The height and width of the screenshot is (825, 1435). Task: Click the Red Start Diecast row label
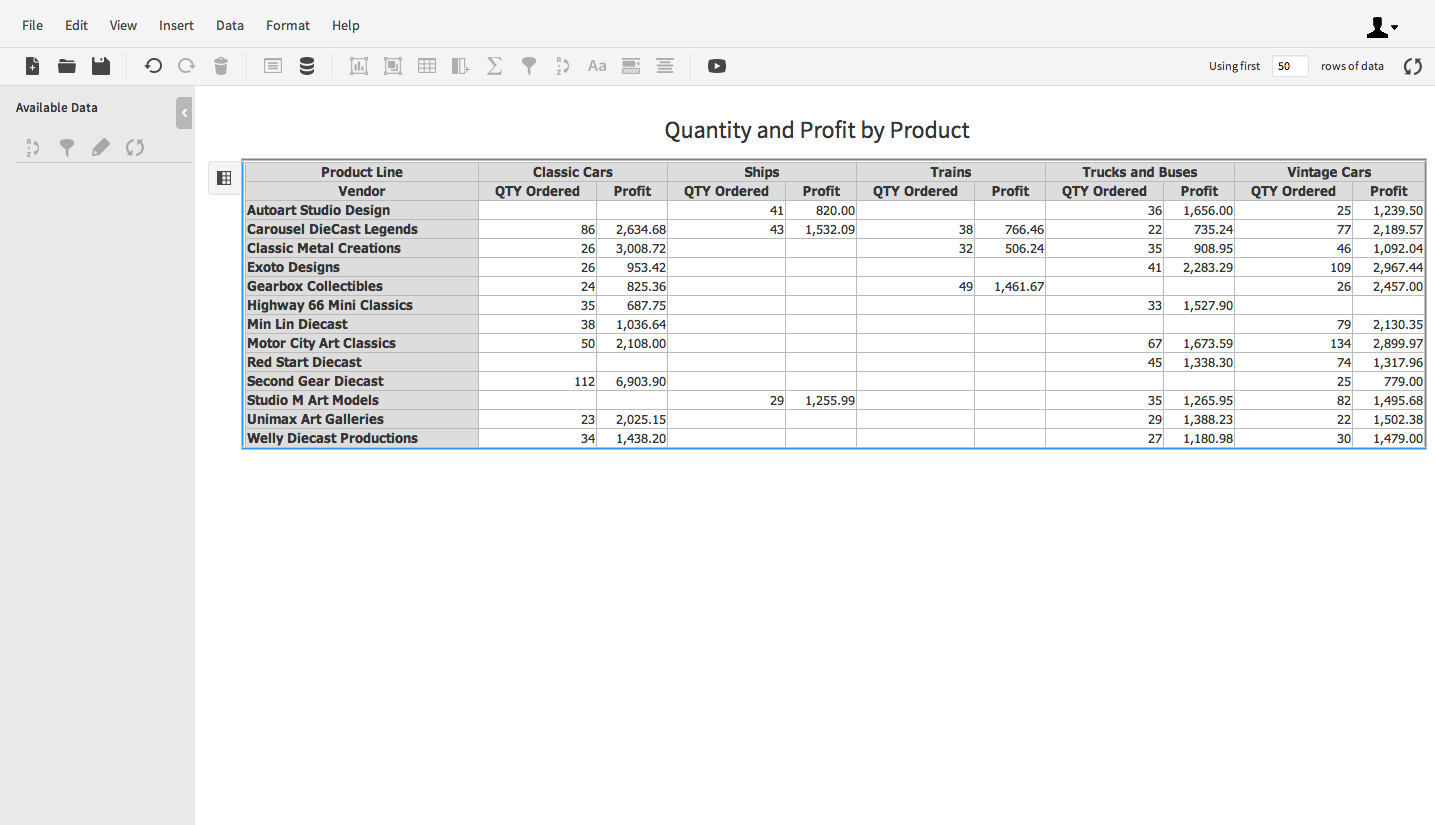pyautogui.click(x=362, y=362)
